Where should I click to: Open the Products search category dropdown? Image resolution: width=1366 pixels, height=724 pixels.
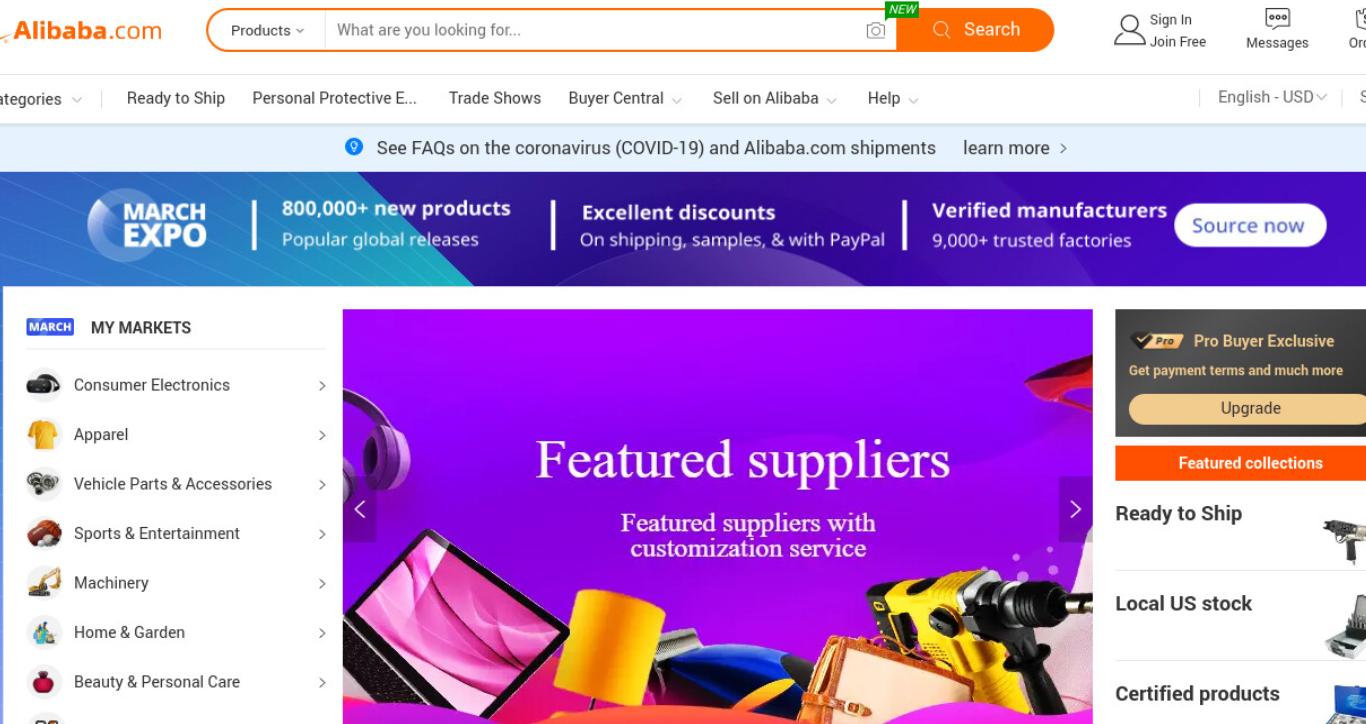pos(267,30)
